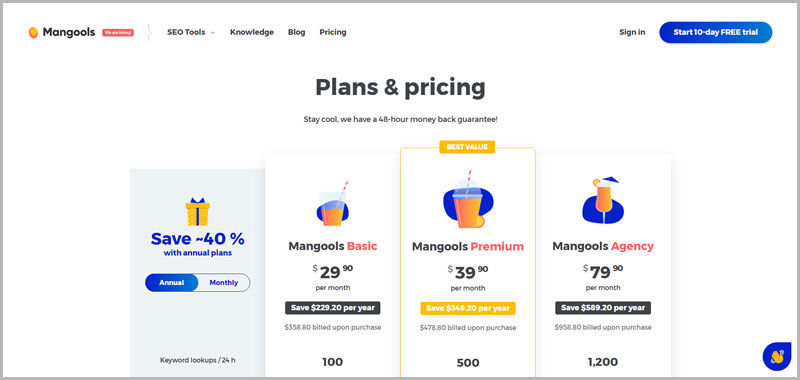Open the Knowledge menu item

click(252, 32)
